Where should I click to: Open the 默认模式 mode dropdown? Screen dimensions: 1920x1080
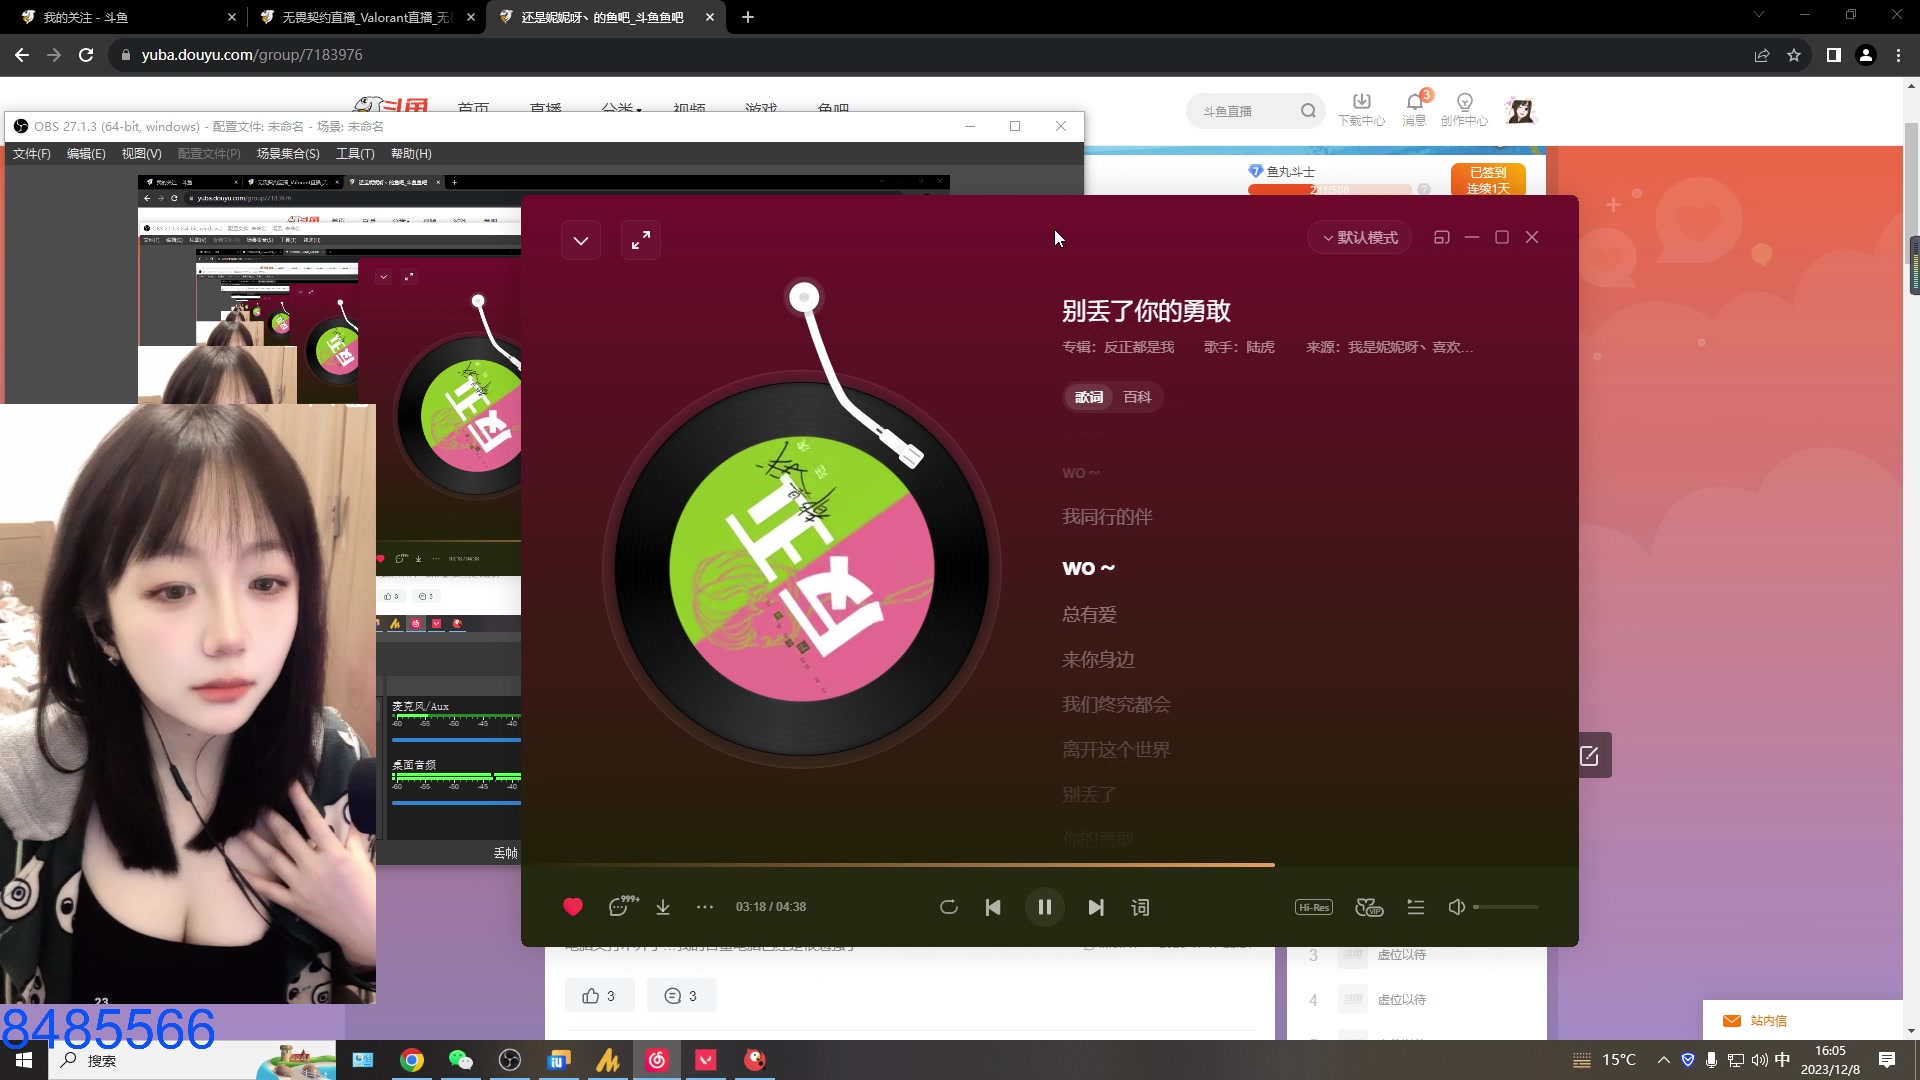tap(1360, 238)
